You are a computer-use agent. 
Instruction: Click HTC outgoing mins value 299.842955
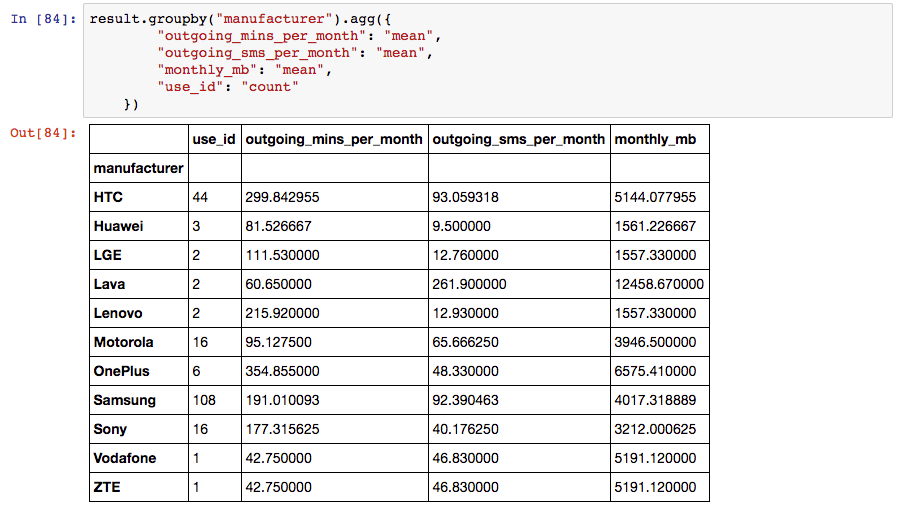pyautogui.click(x=282, y=197)
